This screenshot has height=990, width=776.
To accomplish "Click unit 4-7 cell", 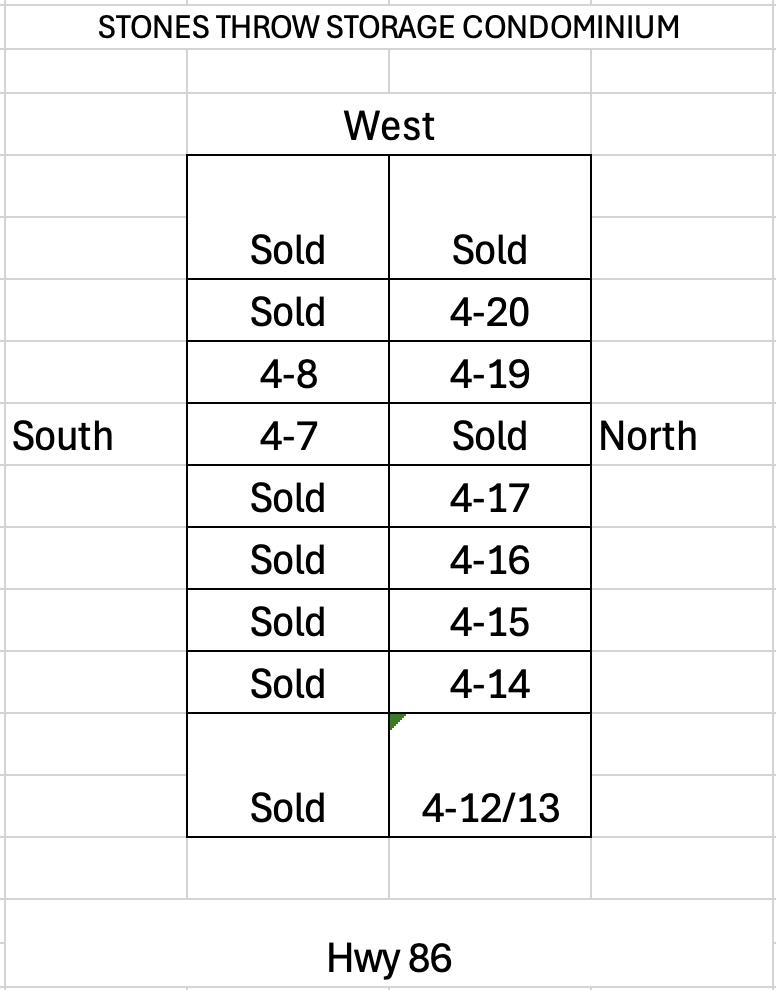I will pos(288,436).
